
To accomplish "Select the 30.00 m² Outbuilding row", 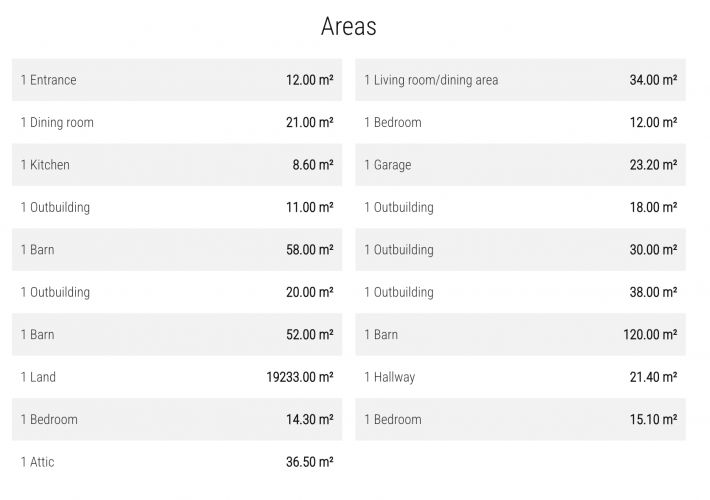I will pos(521,250).
